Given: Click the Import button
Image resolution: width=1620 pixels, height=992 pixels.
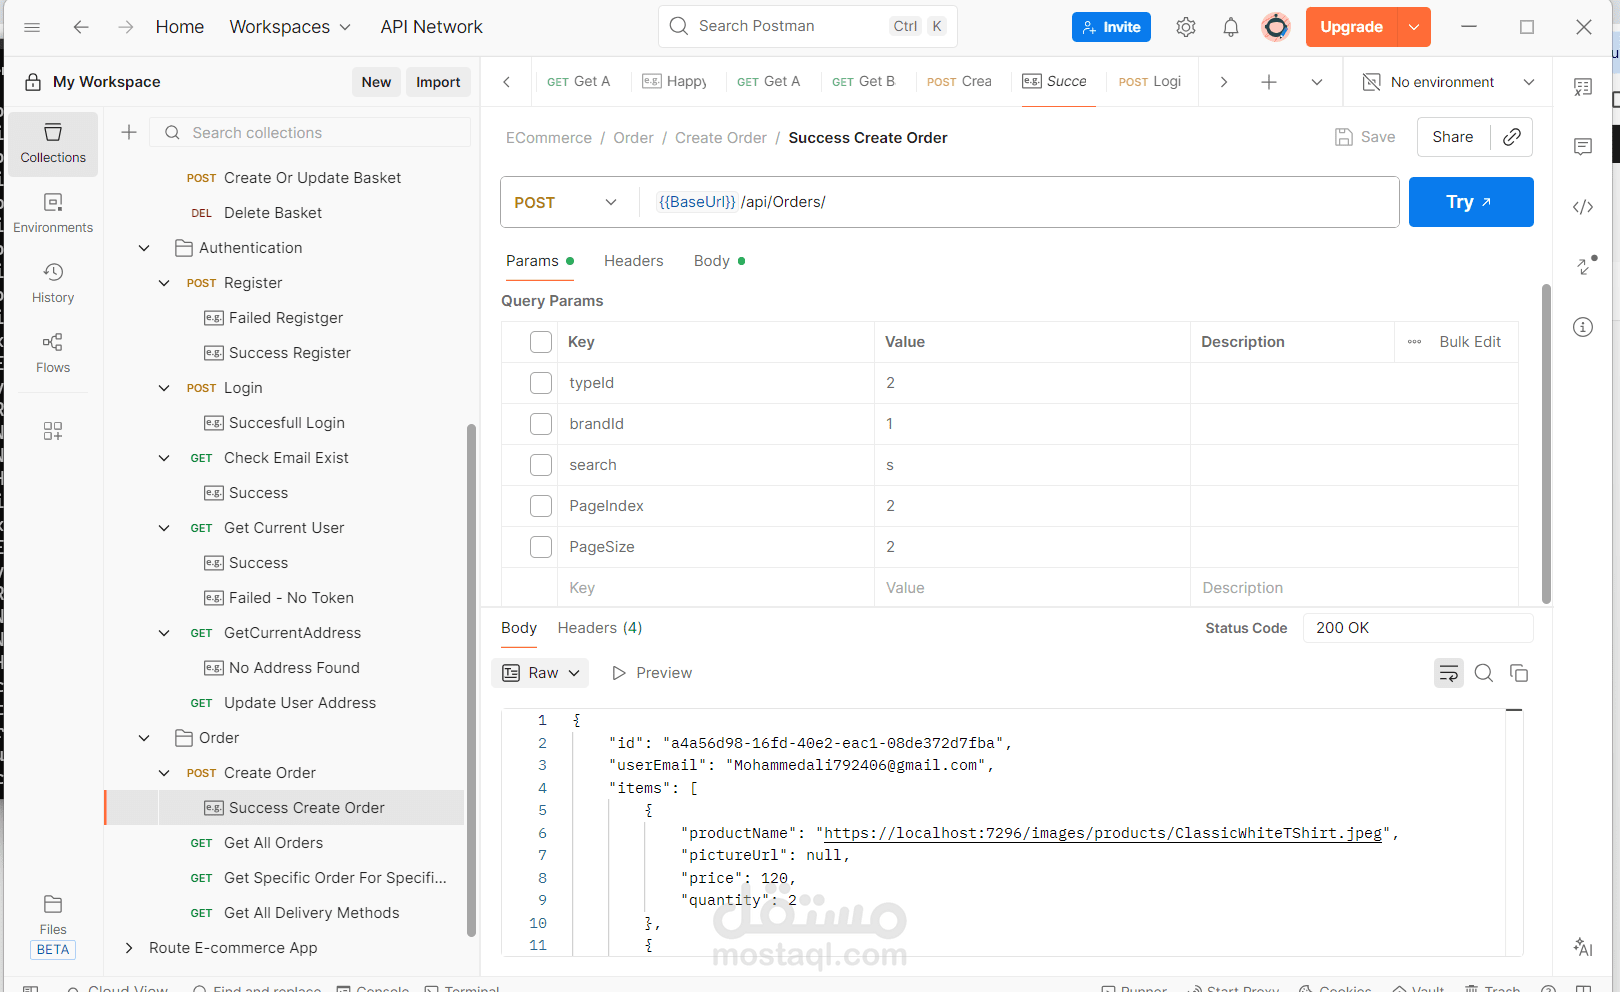Looking at the screenshot, I should 438,82.
